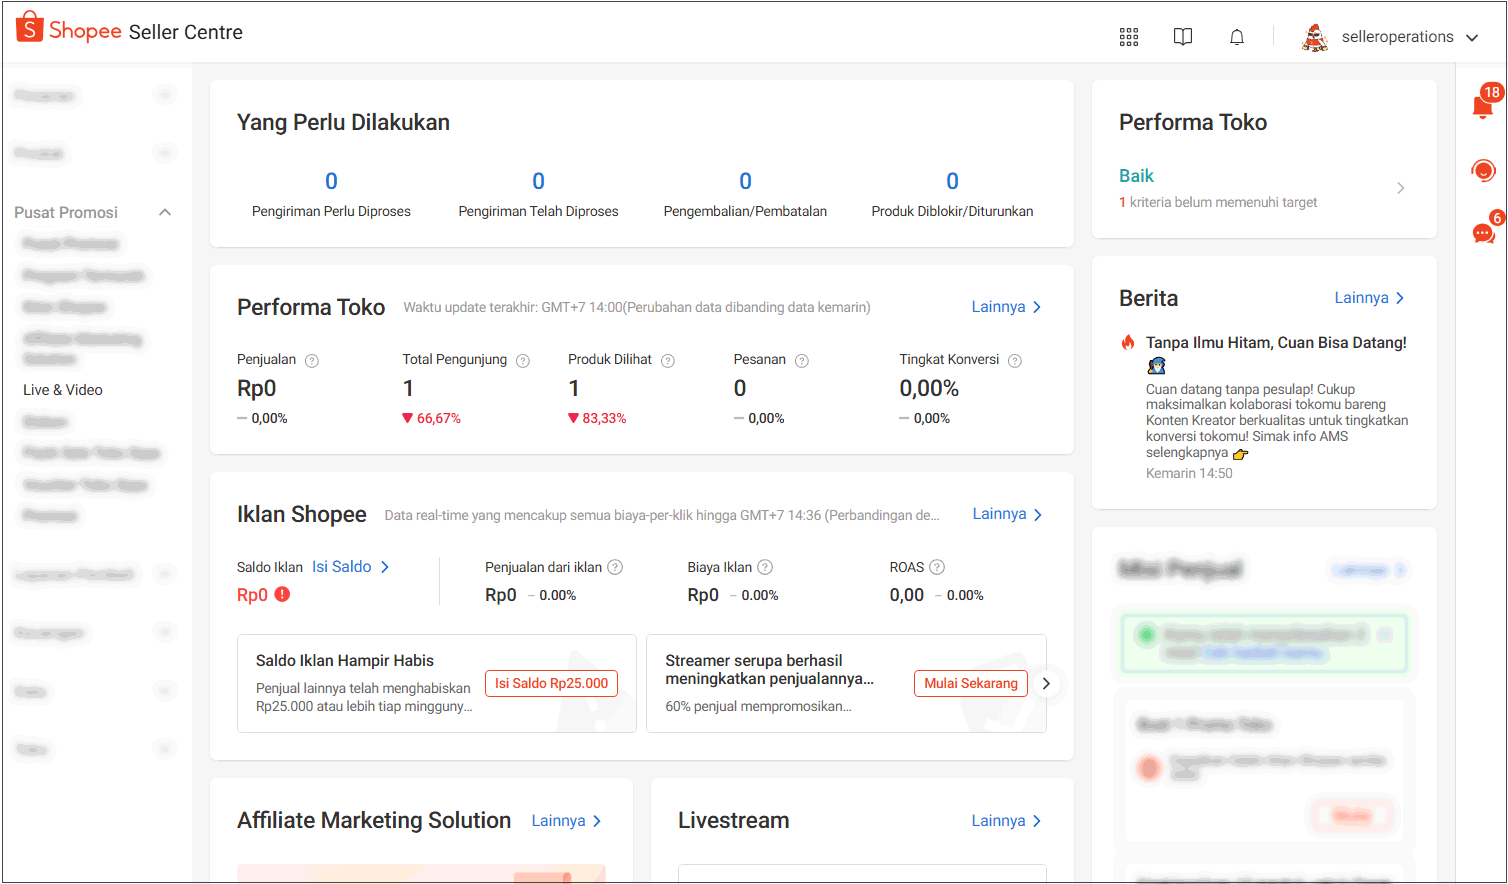
Task: Click Isi Saldo link beside Saldo Iklan
Action: 350,567
